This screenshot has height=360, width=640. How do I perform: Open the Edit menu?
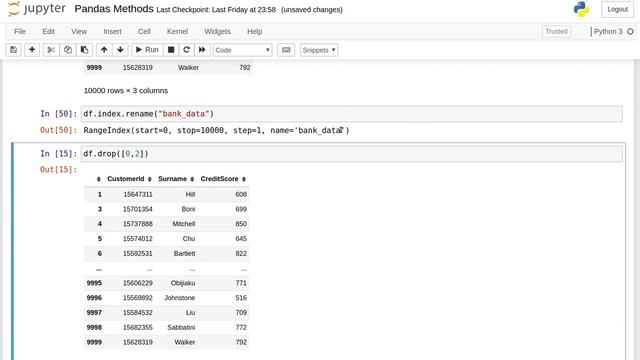[x=48, y=31]
